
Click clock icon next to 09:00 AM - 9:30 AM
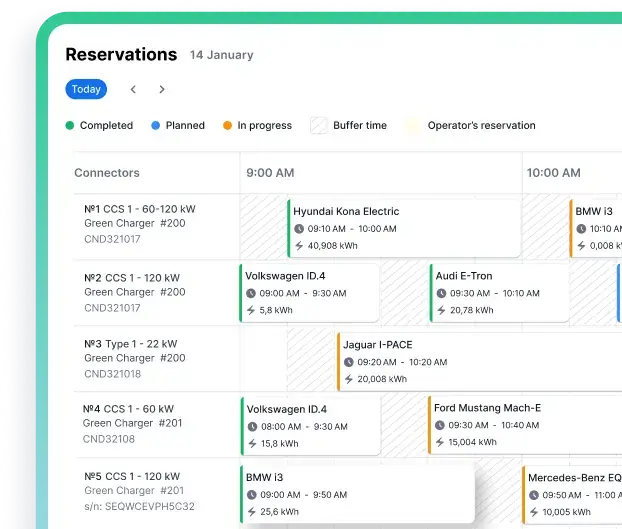251,293
